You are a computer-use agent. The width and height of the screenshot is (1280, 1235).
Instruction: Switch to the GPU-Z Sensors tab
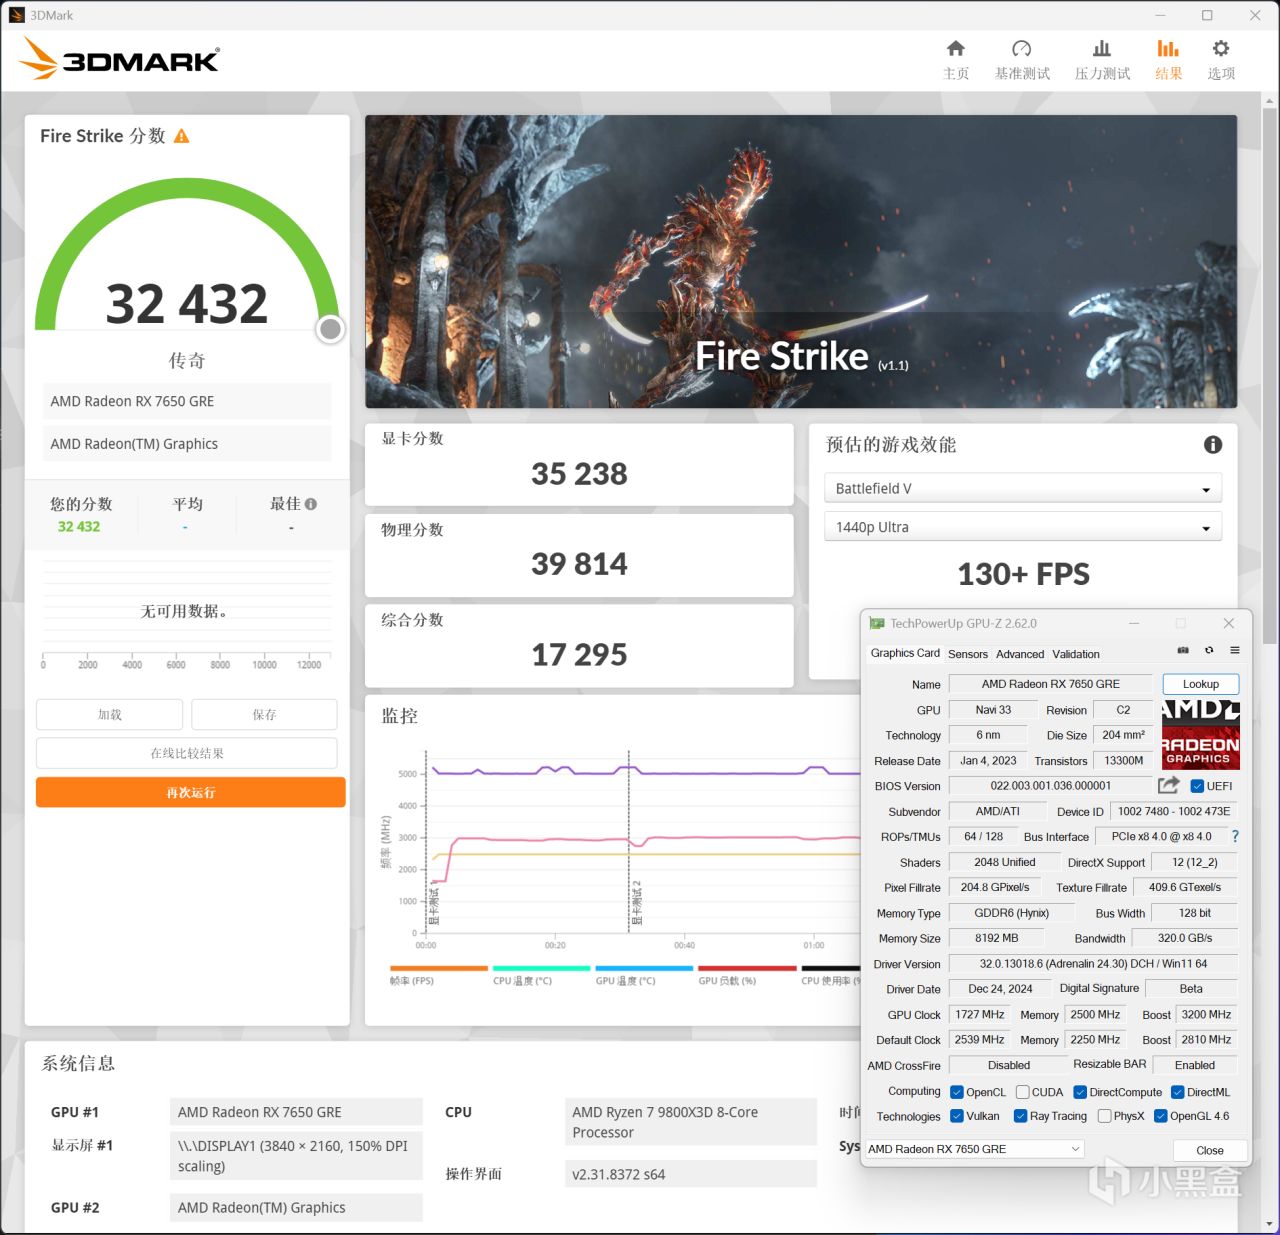[968, 654]
